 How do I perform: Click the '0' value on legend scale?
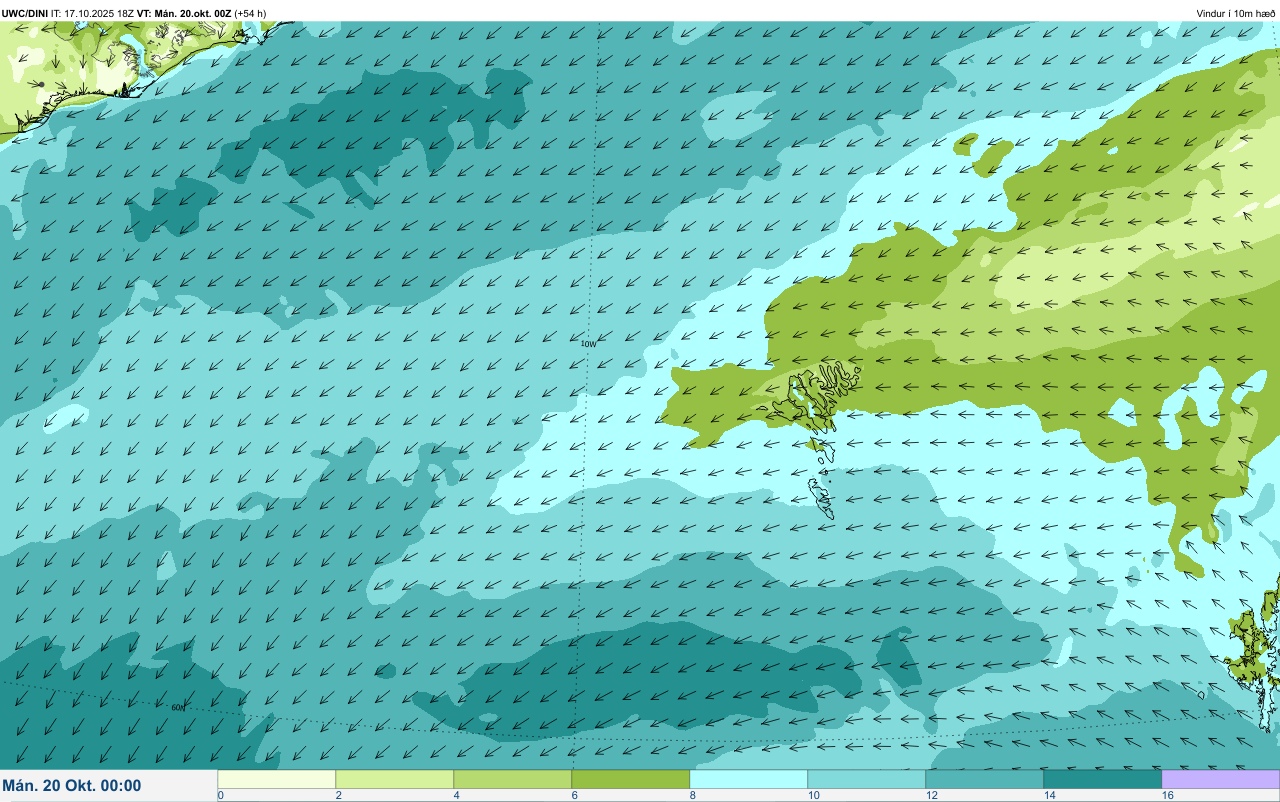(220, 795)
